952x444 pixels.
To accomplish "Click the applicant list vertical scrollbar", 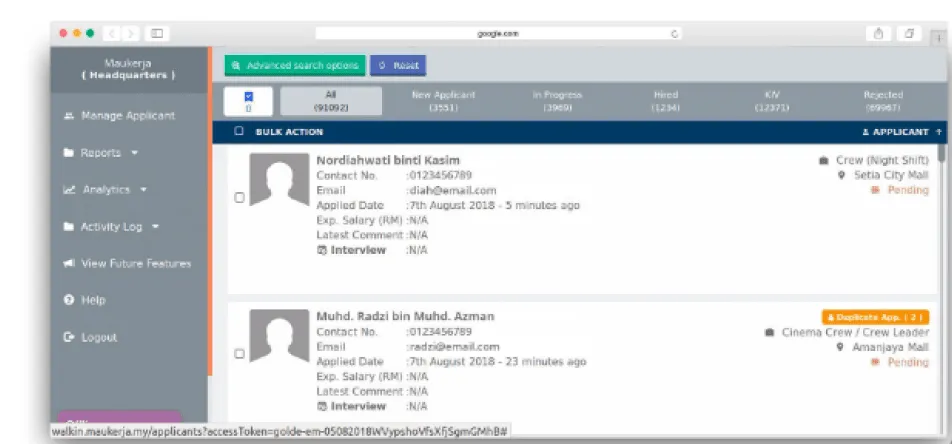I will pyautogui.click(x=942, y=153).
